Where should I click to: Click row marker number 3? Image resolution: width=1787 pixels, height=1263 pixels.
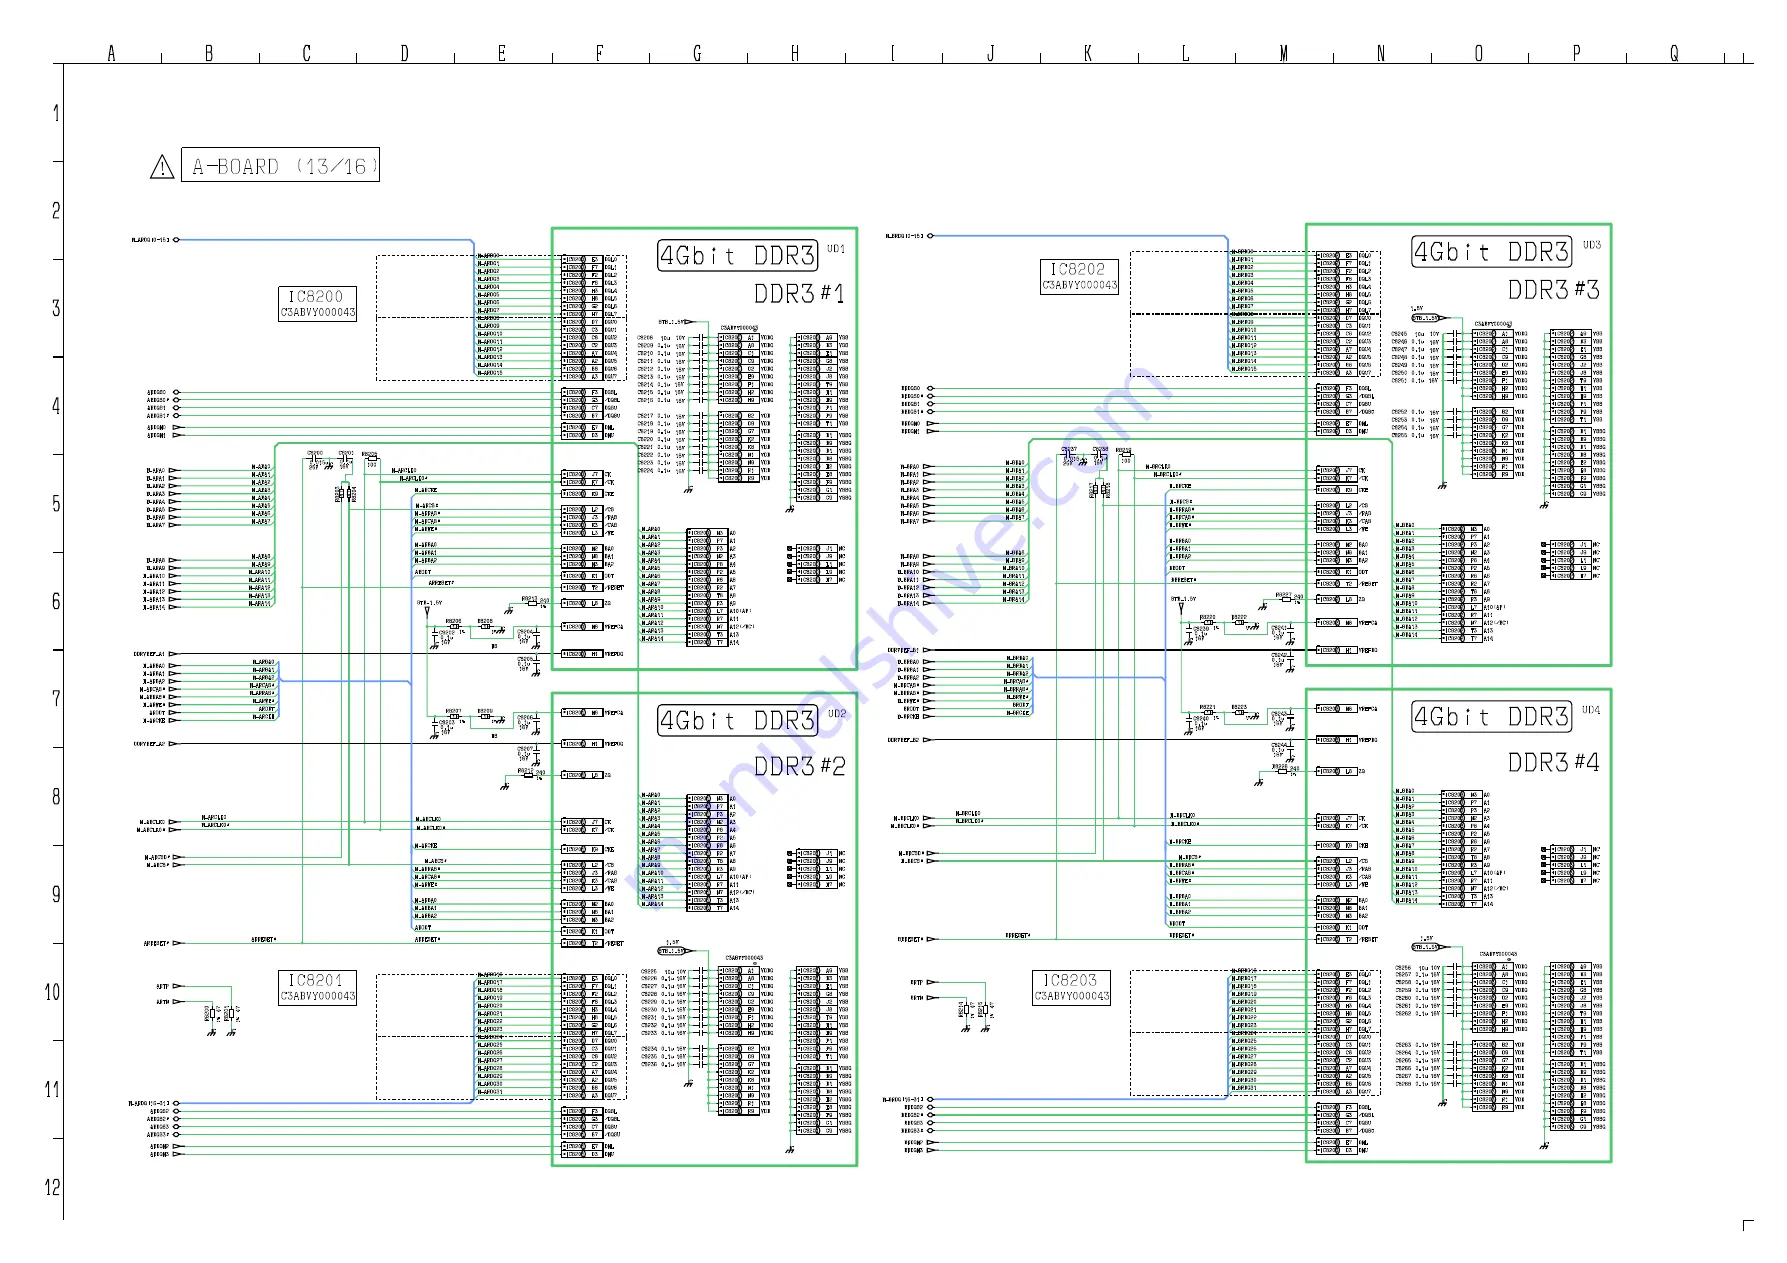[x=56, y=309]
